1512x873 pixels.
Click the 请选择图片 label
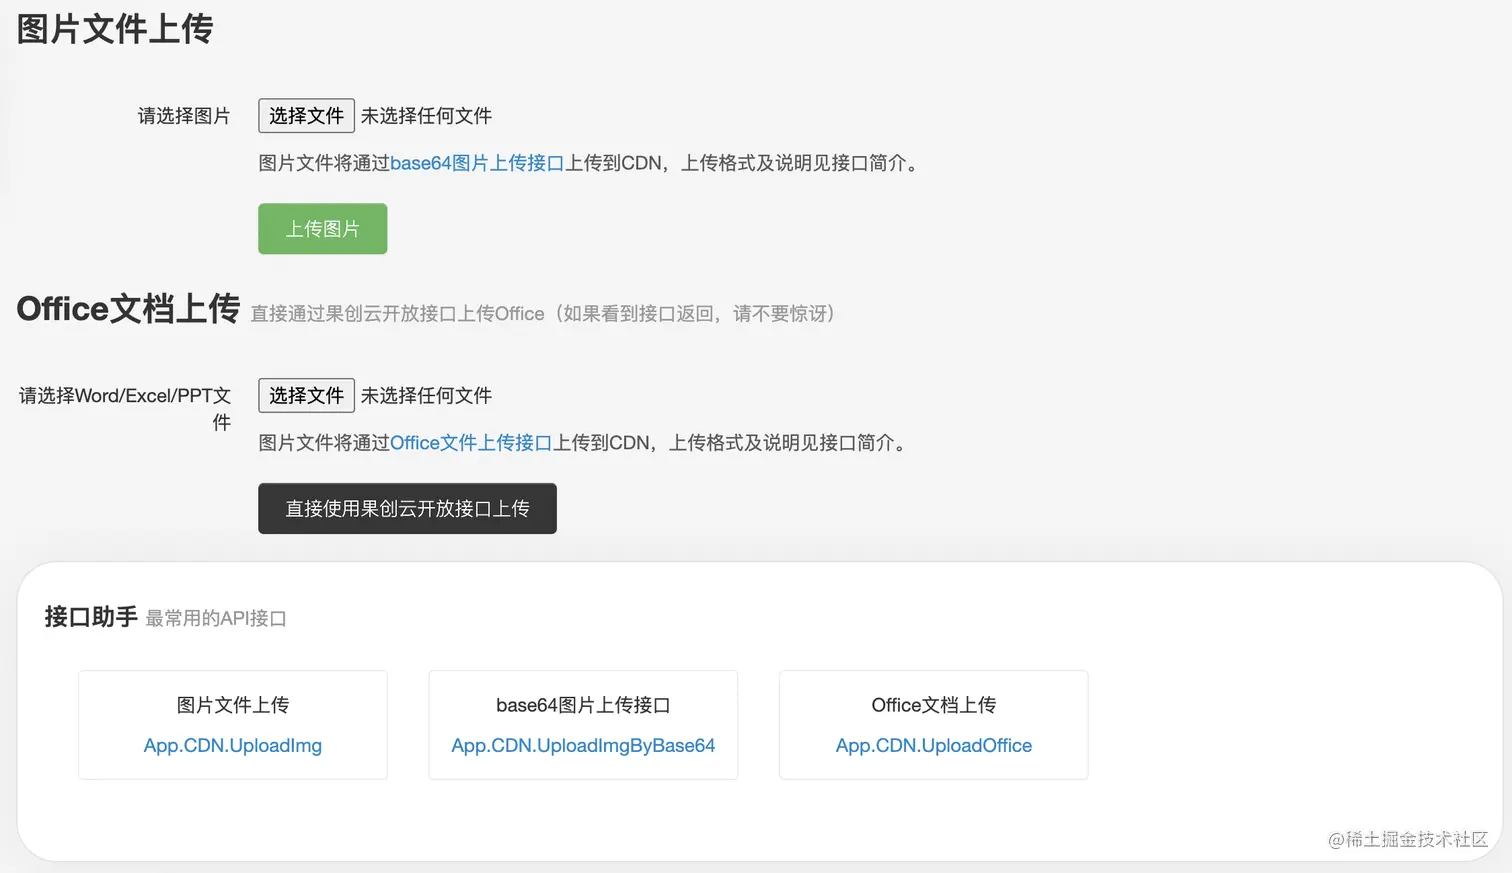pyautogui.click(x=184, y=116)
